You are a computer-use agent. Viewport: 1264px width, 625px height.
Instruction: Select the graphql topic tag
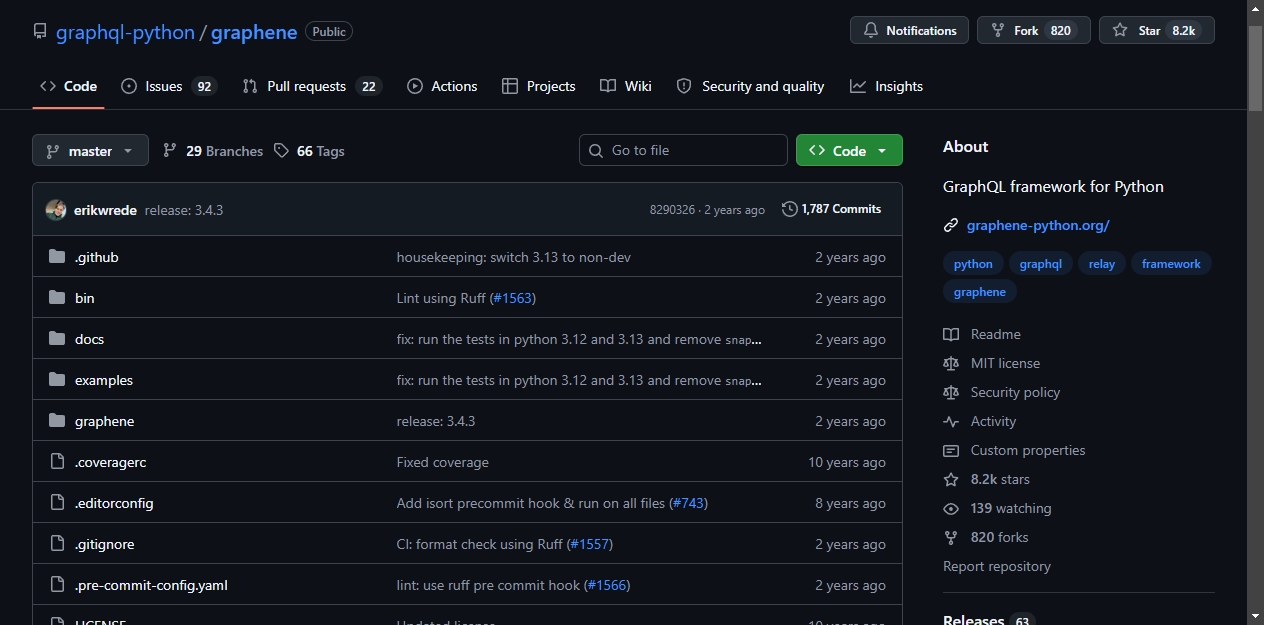point(1040,264)
